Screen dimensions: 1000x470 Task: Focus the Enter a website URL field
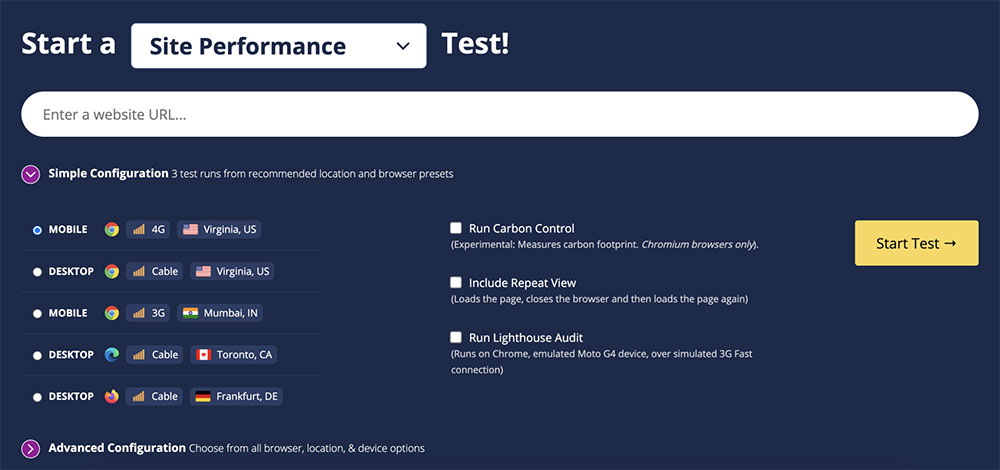(x=500, y=114)
